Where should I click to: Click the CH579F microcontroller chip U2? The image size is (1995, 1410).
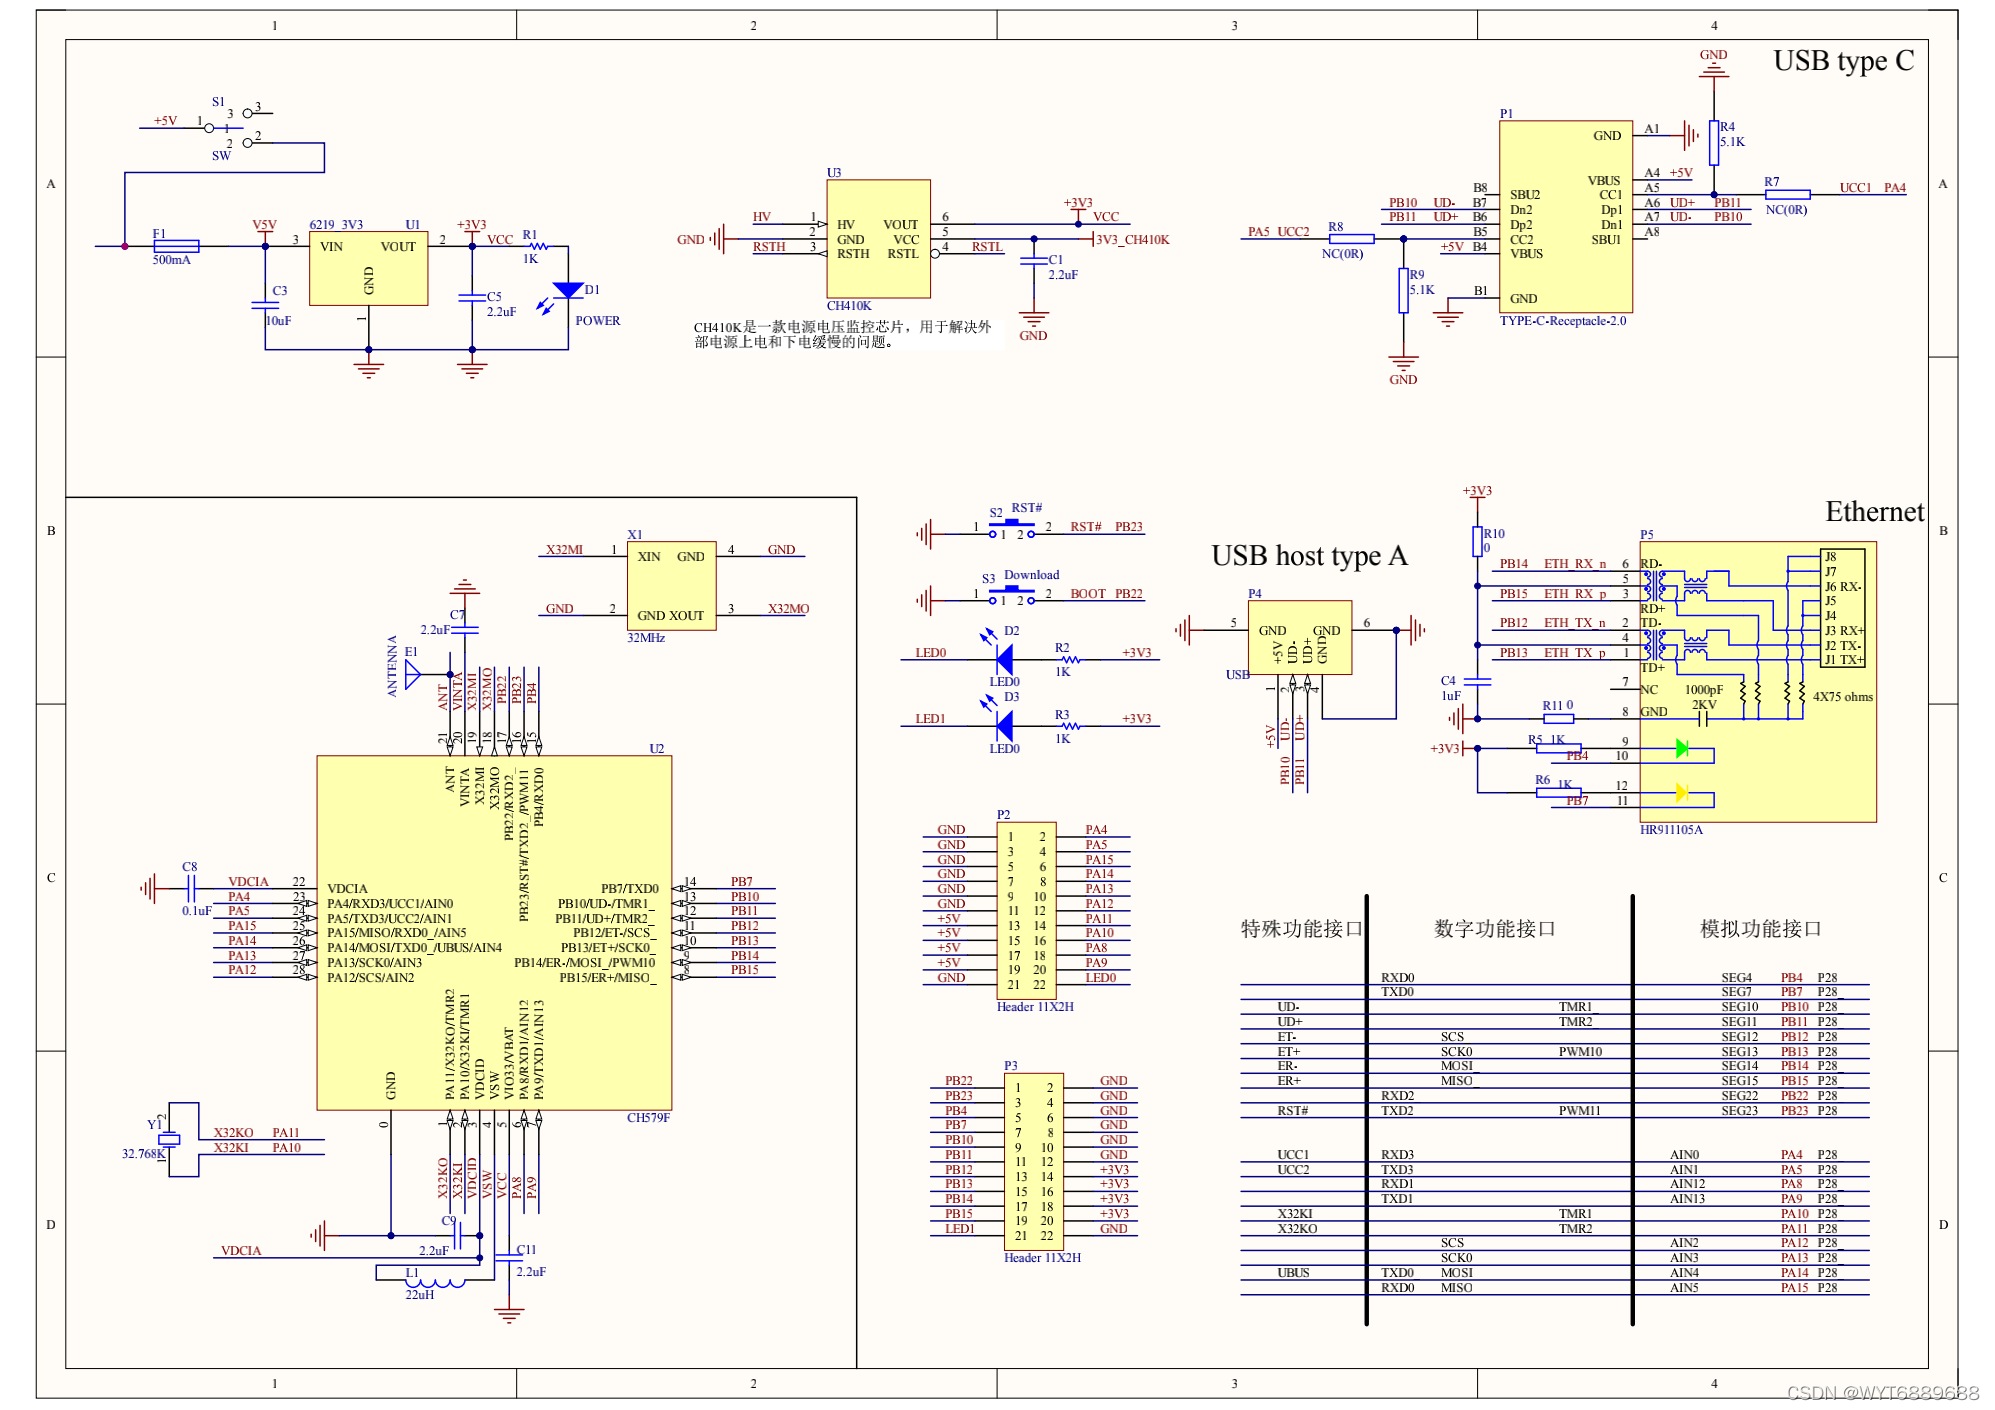(493, 932)
